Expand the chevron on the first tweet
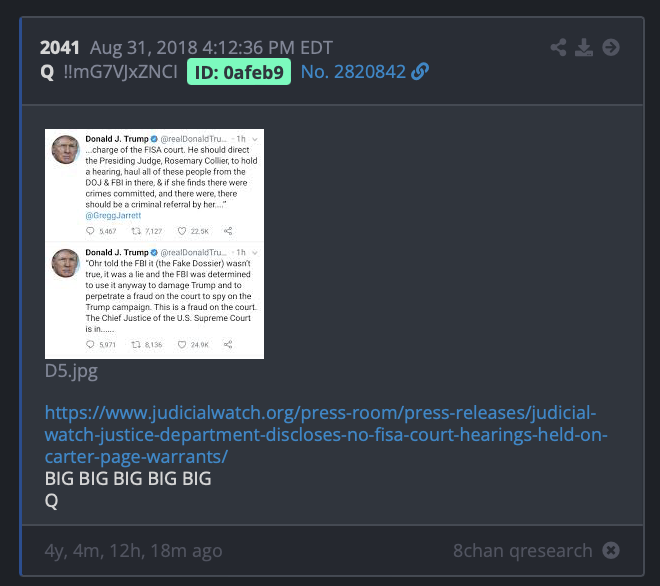Screen dimensions: 660x586 pyautogui.click(x=255, y=139)
